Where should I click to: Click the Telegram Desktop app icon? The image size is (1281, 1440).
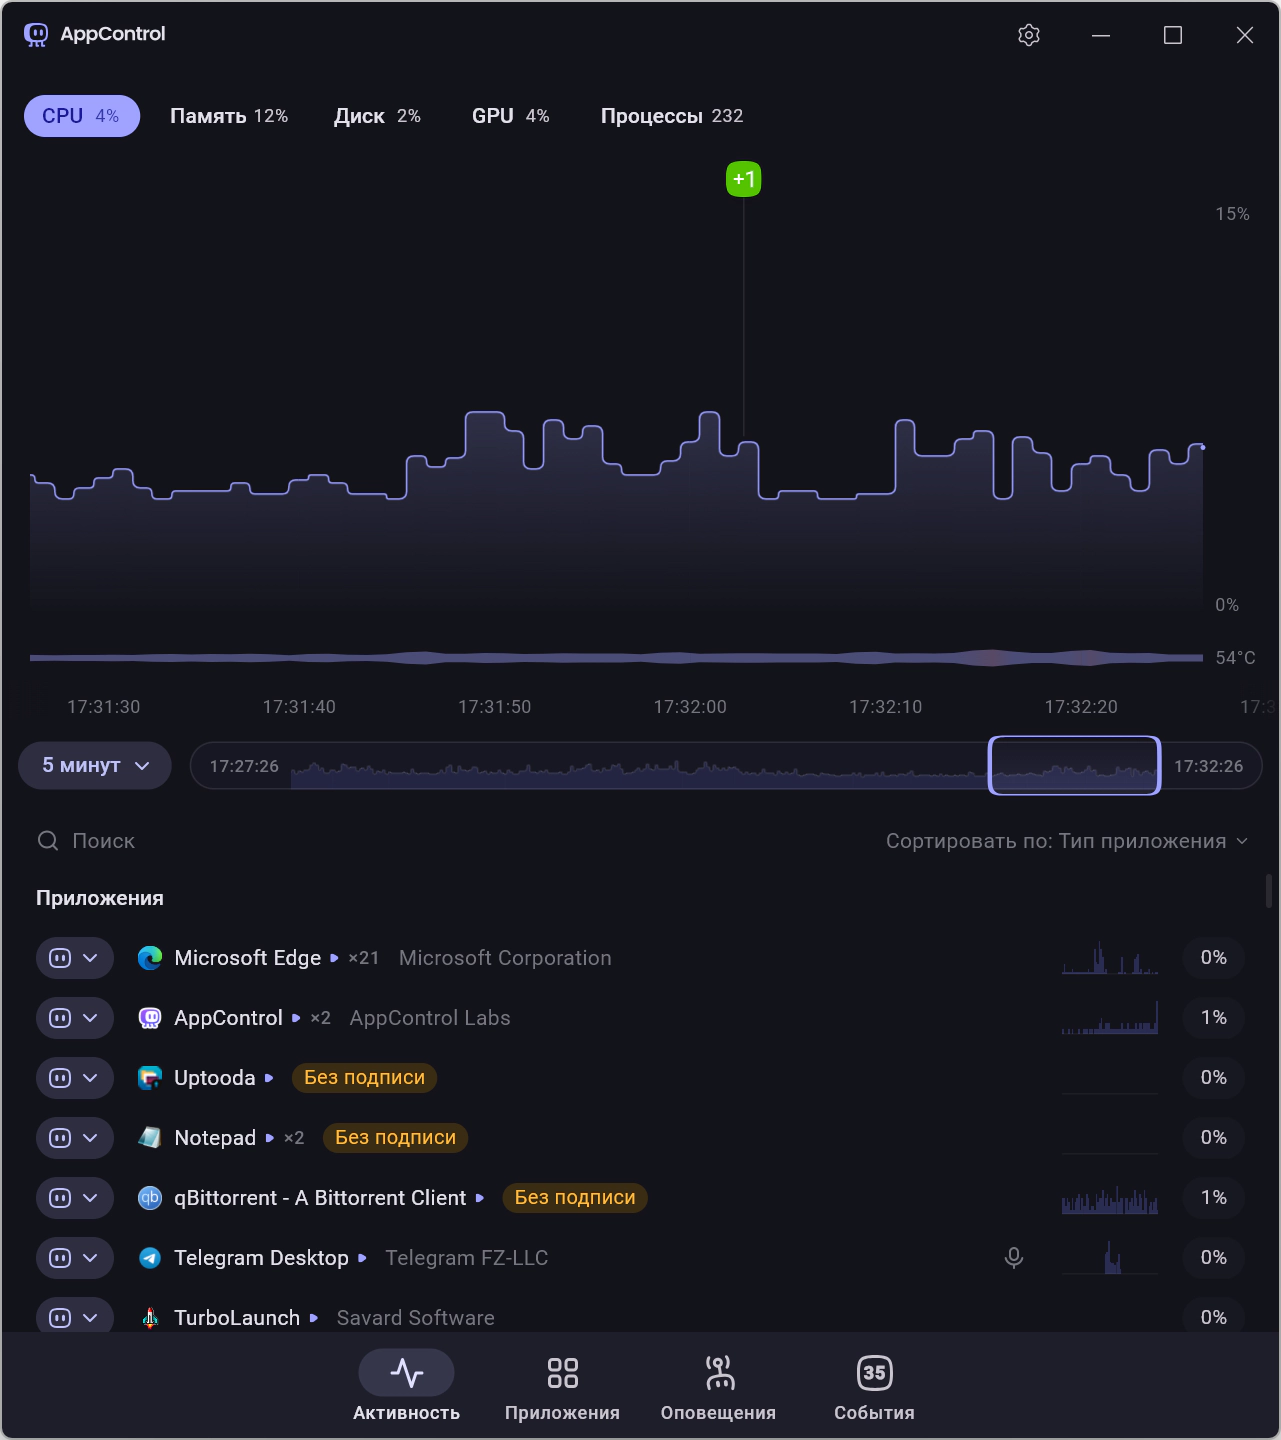tap(150, 1258)
